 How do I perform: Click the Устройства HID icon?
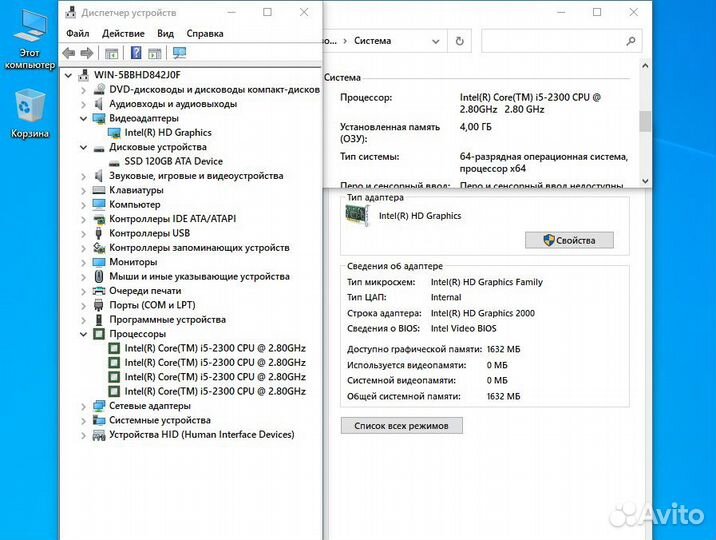click(x=99, y=435)
